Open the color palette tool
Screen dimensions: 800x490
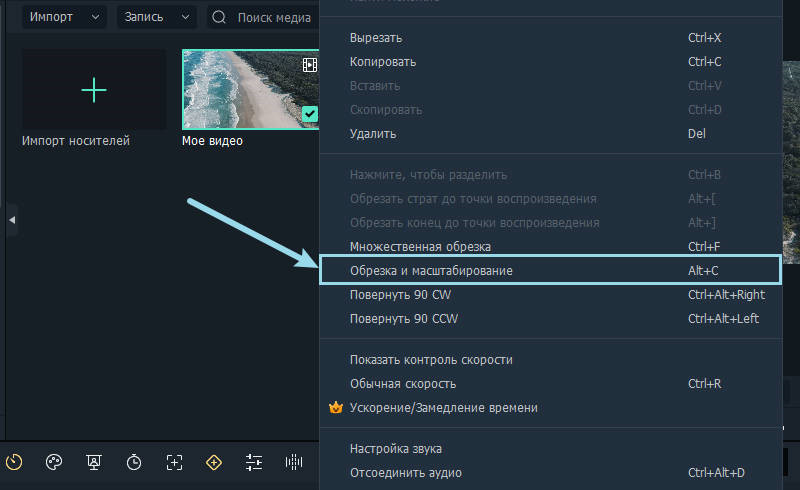click(54, 462)
